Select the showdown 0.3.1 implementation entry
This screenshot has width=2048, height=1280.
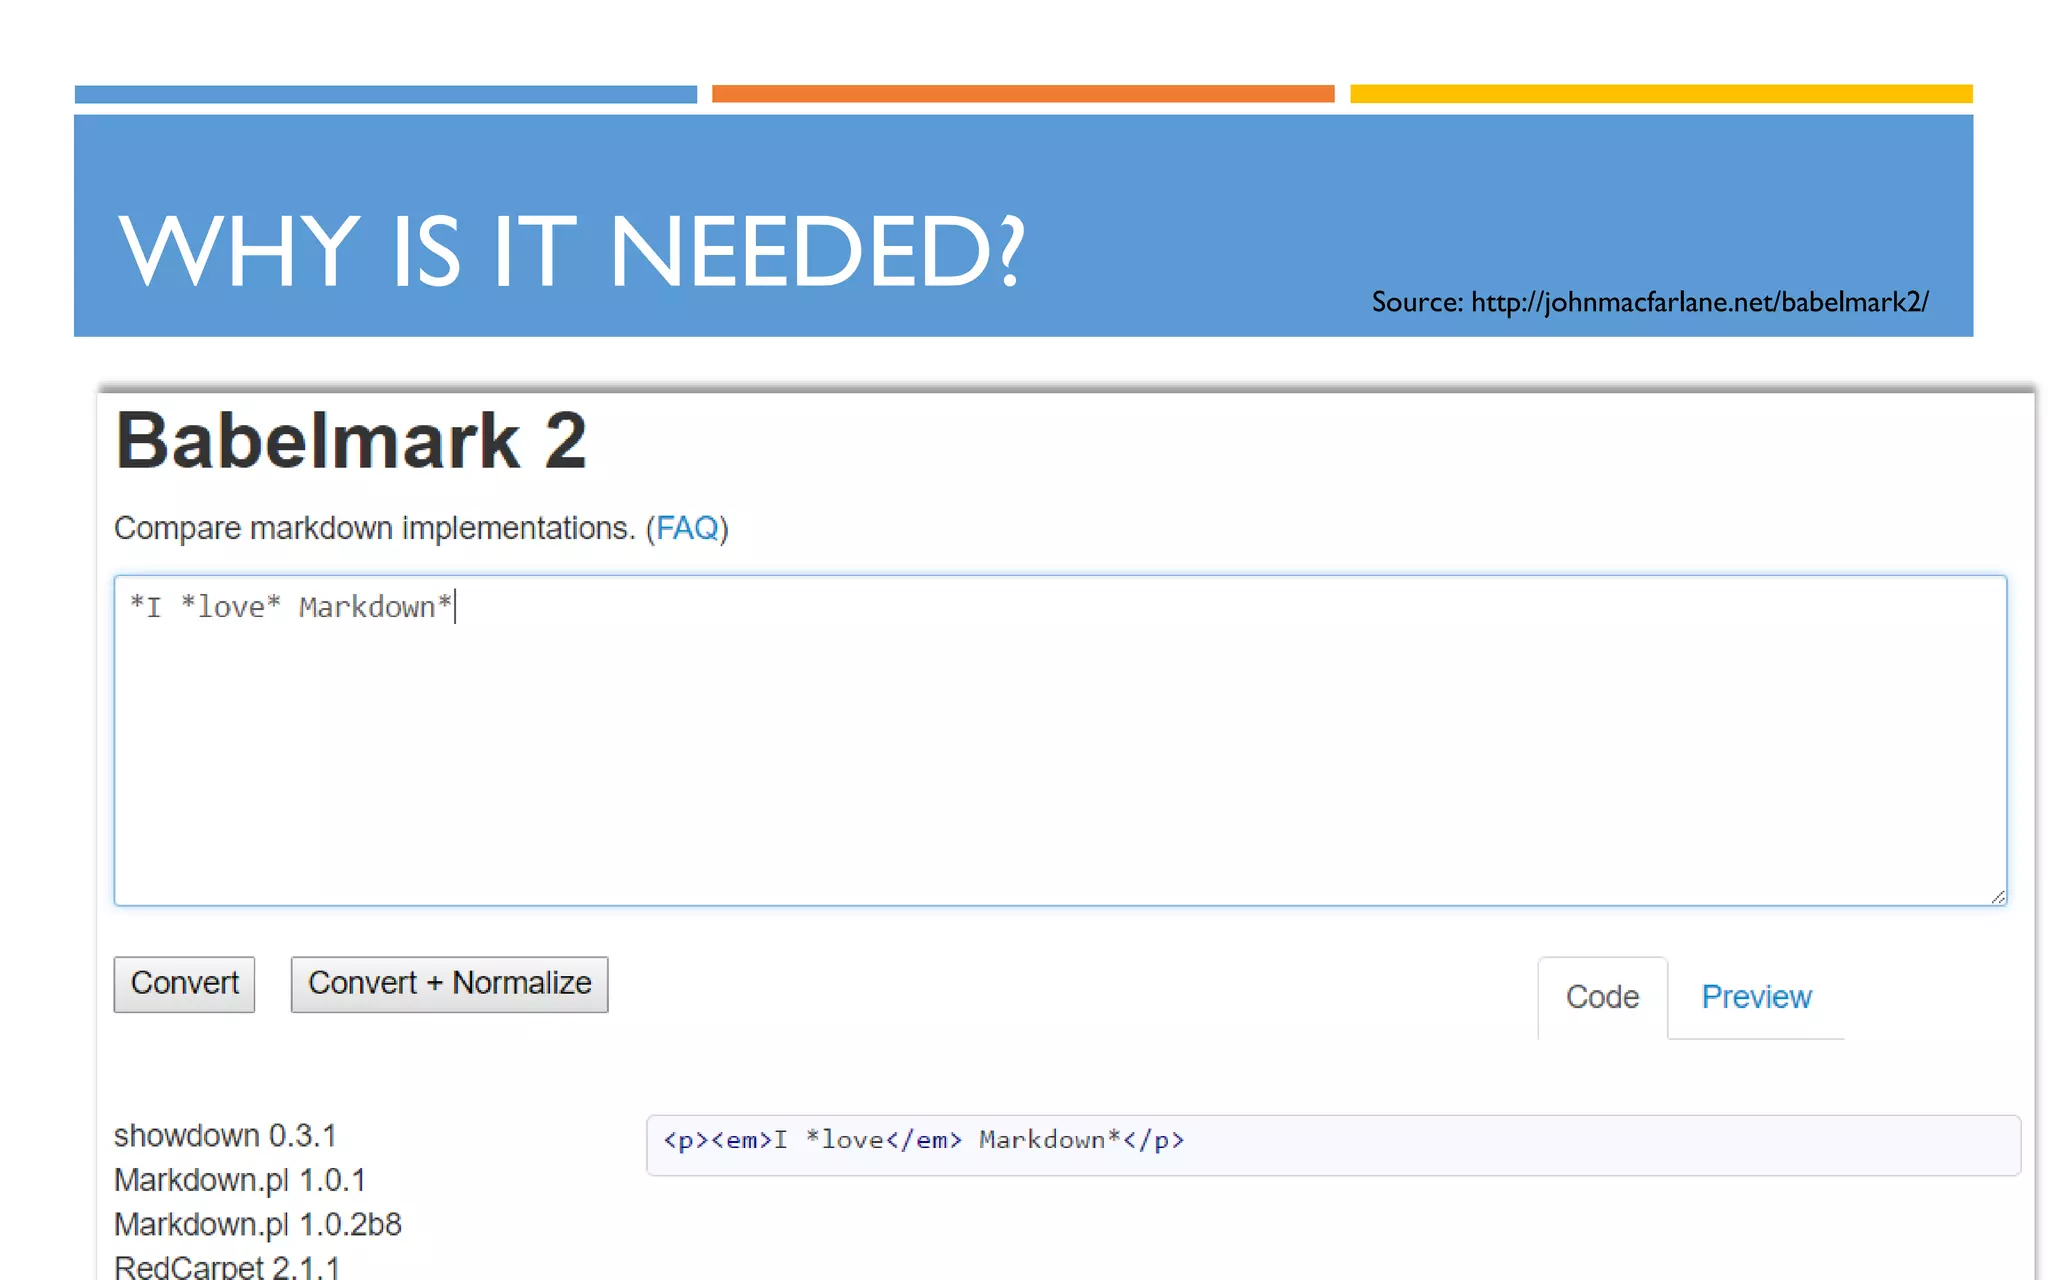coord(225,1136)
